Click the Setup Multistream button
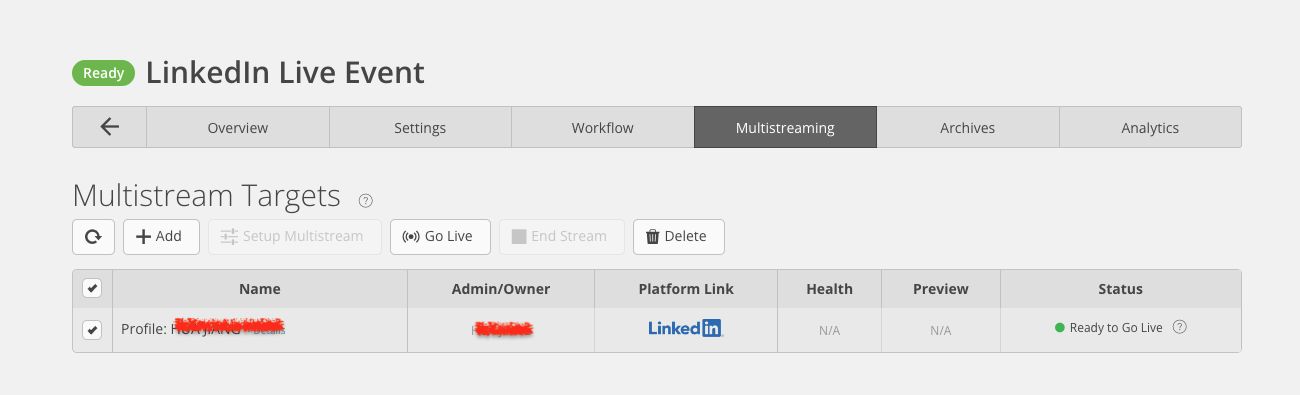The height and width of the screenshot is (395, 1300). (x=295, y=236)
